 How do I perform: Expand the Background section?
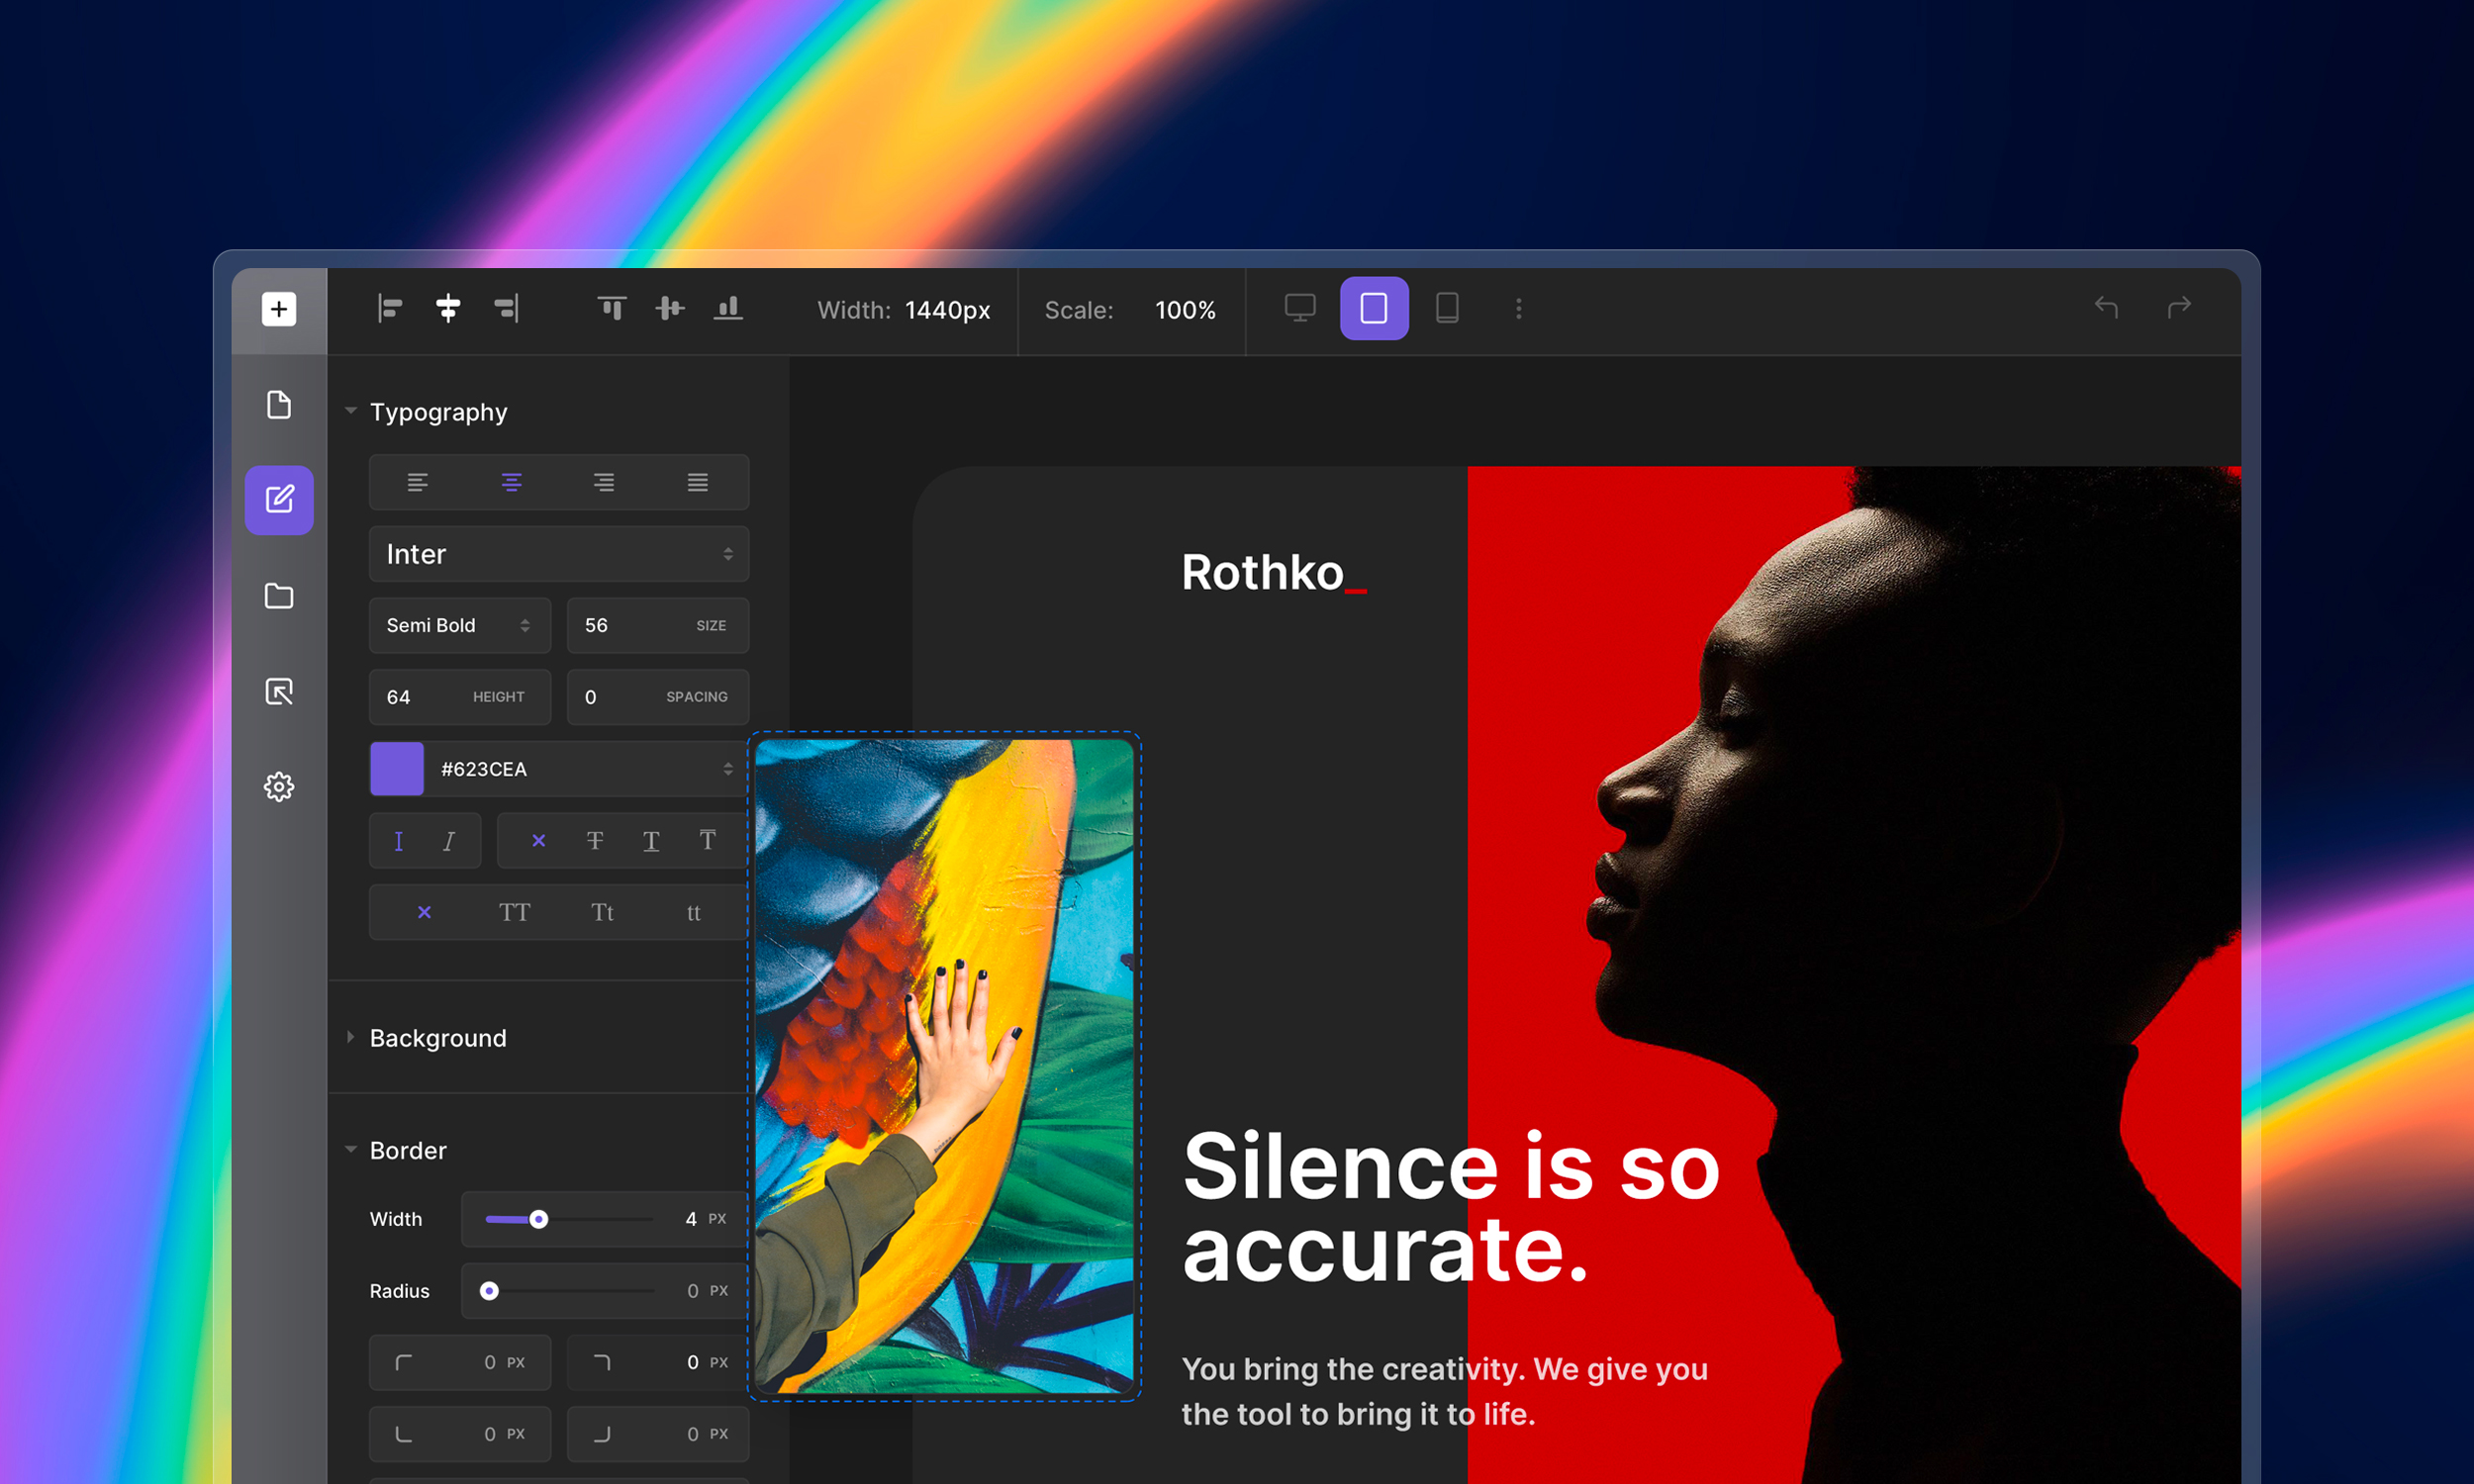(x=438, y=1039)
